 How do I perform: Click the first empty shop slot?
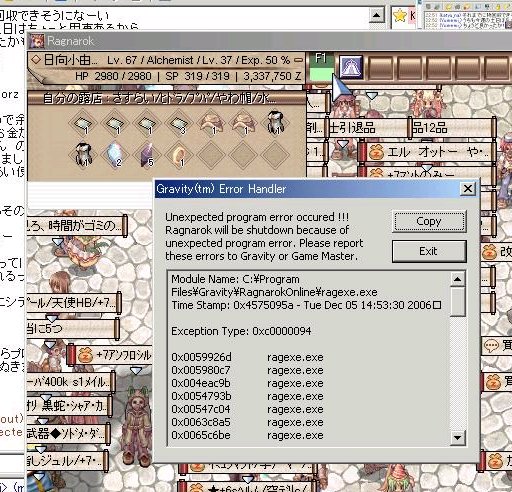tap(211, 154)
